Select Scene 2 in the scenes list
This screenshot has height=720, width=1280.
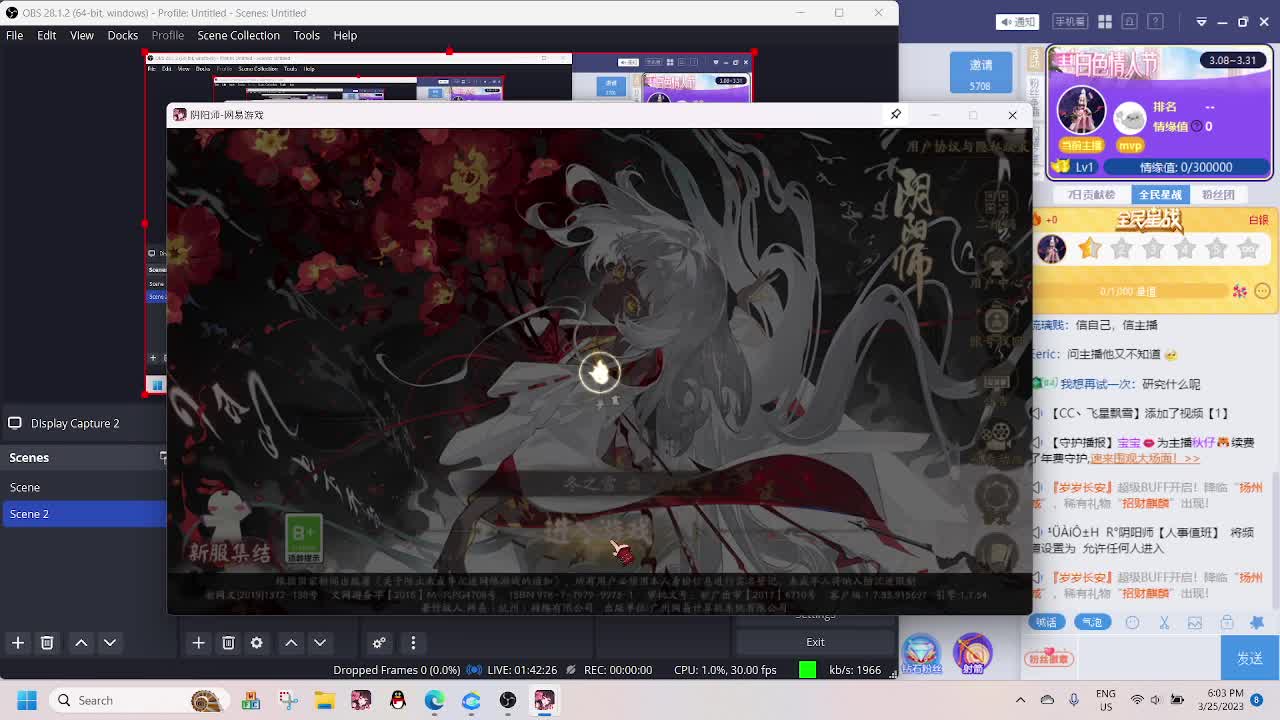(84, 514)
